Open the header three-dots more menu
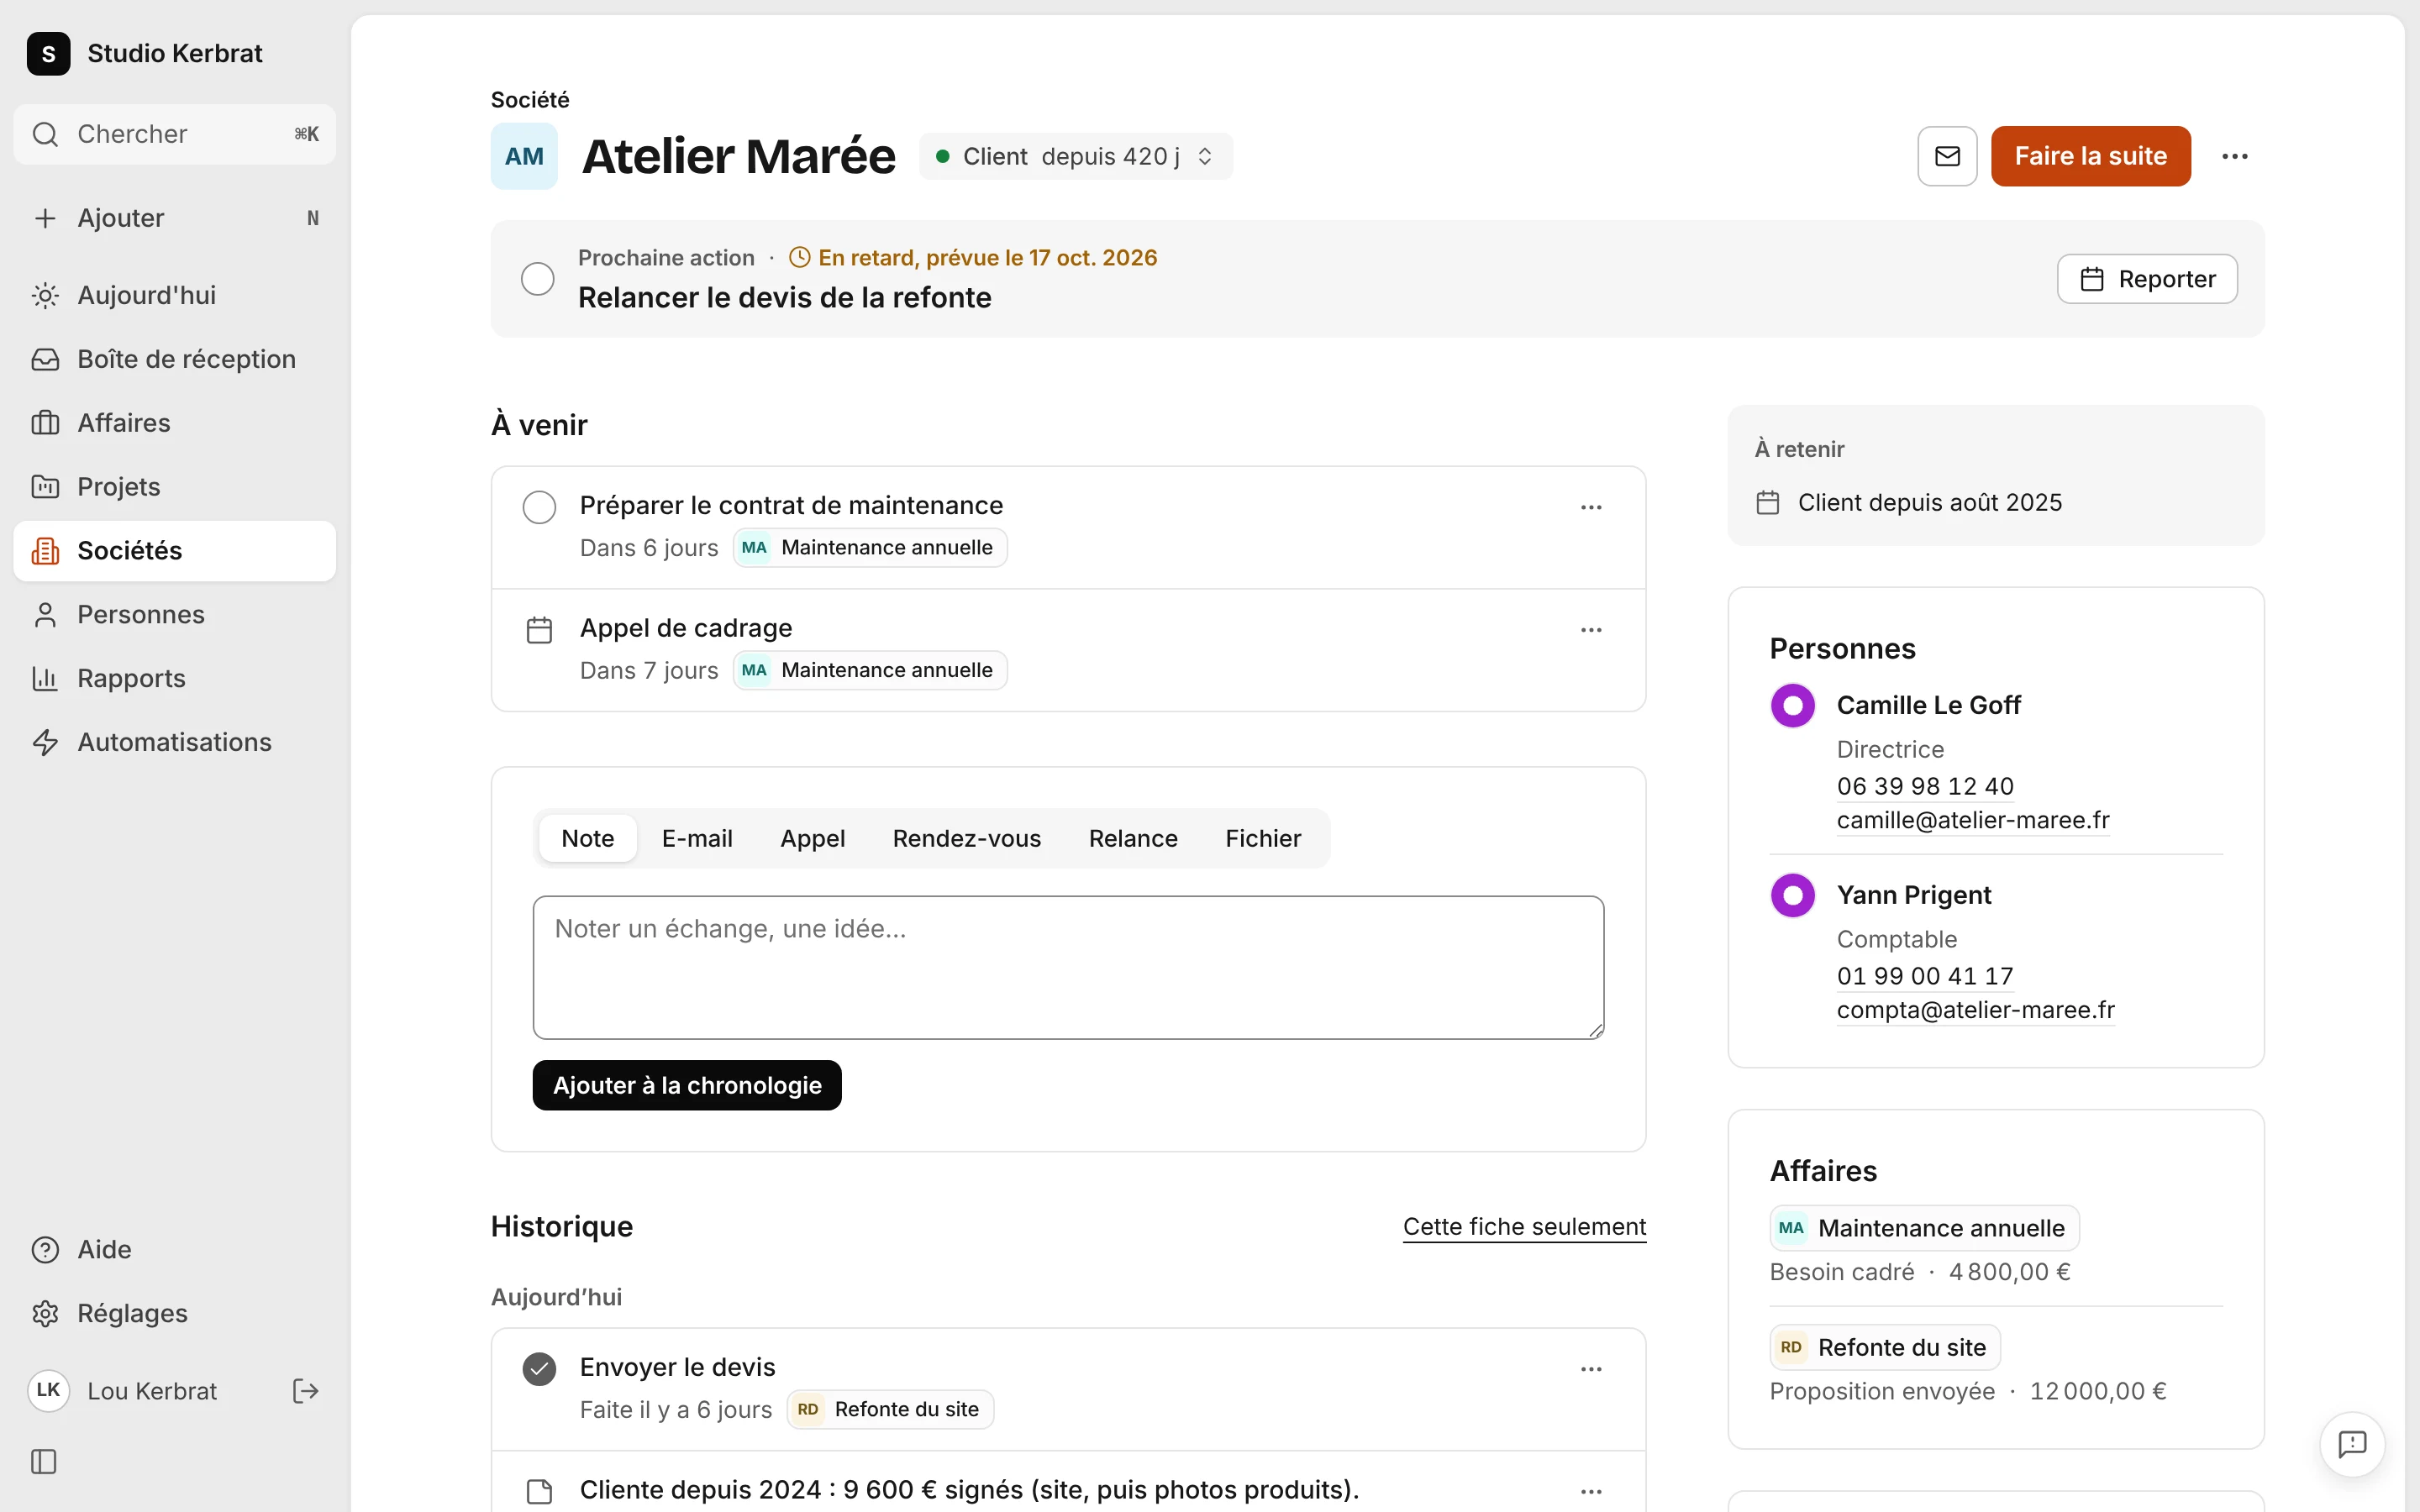This screenshot has height=1512, width=2420. [x=2234, y=156]
